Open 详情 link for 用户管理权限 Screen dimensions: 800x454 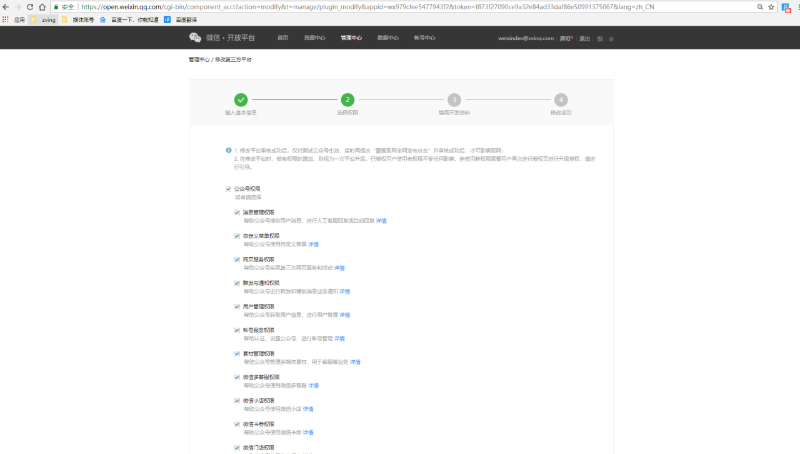(x=345, y=315)
